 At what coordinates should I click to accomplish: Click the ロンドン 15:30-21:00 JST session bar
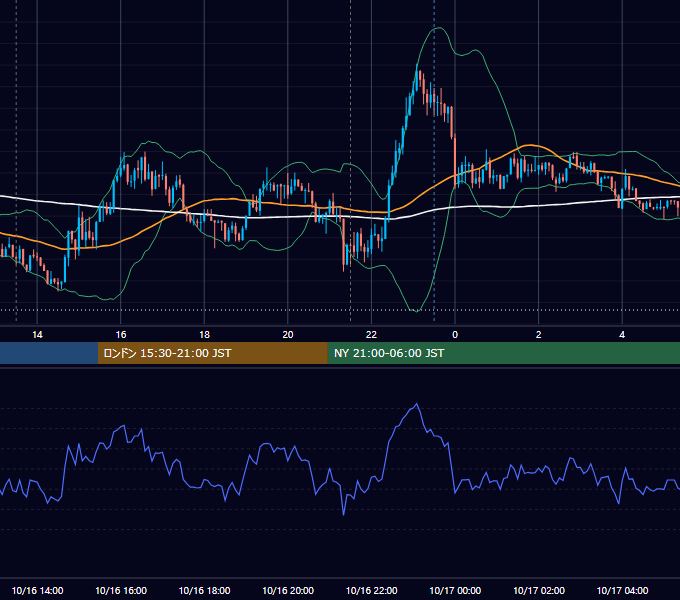coord(212,353)
